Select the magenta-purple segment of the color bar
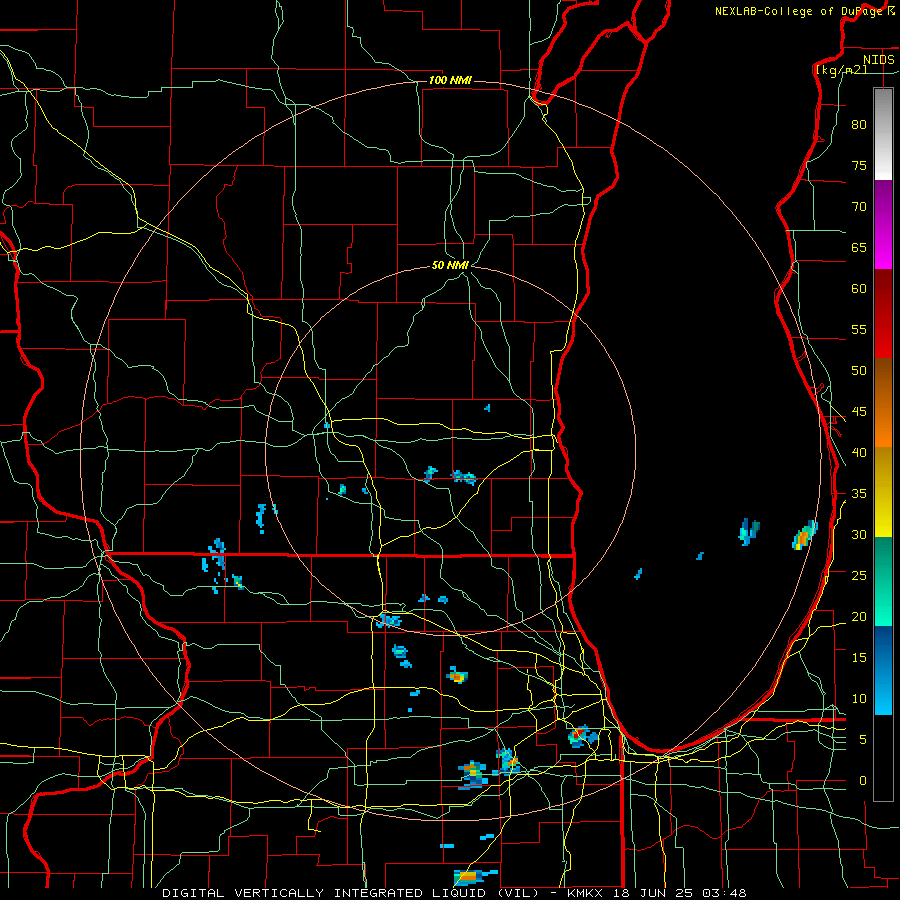Viewport: 900px width, 900px height. 883,225
